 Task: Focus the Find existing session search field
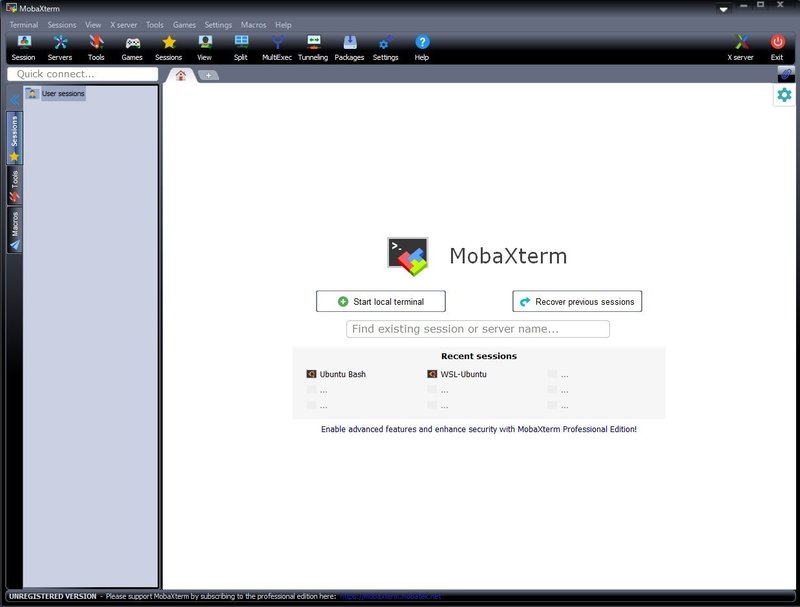478,329
